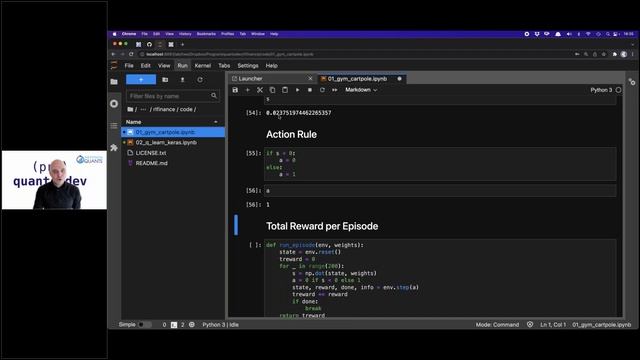Click the kernel status circle indicator
The image size is (640, 360).
[x=618, y=90]
